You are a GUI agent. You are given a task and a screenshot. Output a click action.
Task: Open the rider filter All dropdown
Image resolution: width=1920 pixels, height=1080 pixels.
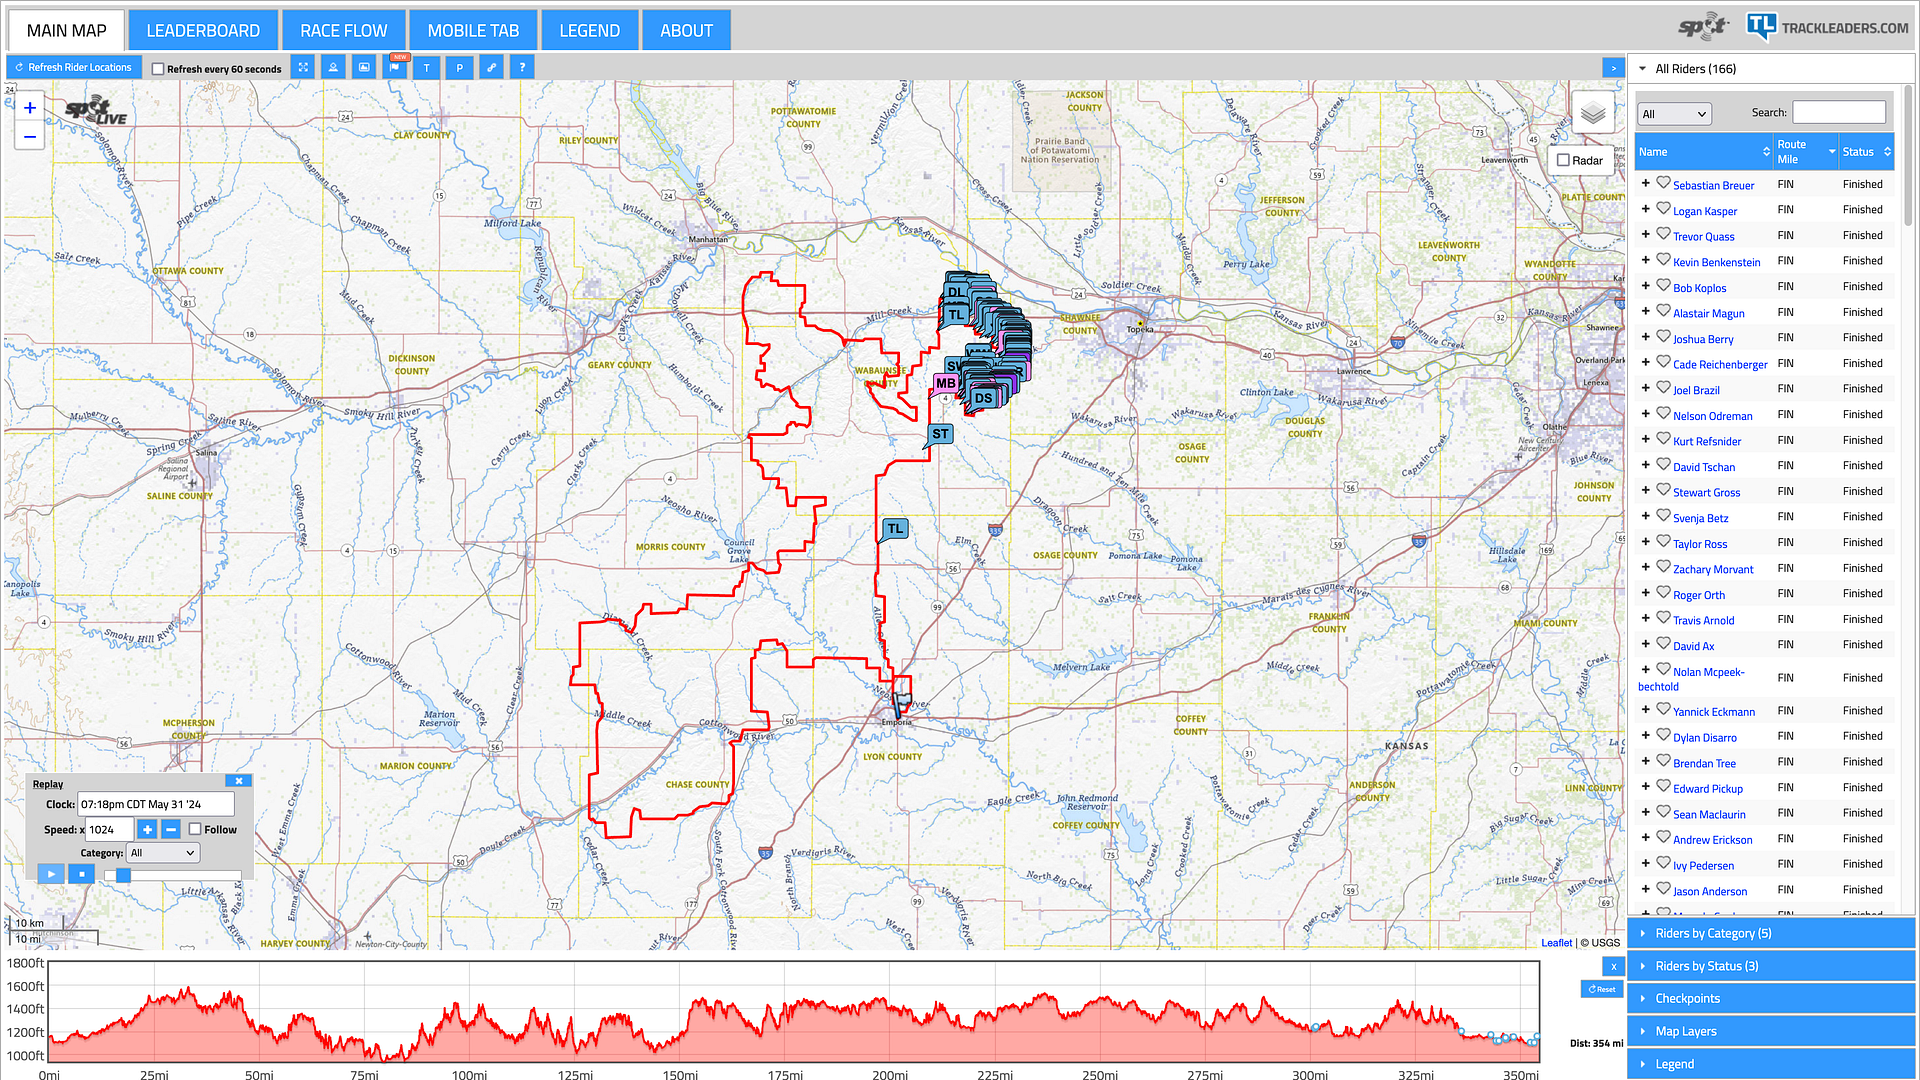1674,114
